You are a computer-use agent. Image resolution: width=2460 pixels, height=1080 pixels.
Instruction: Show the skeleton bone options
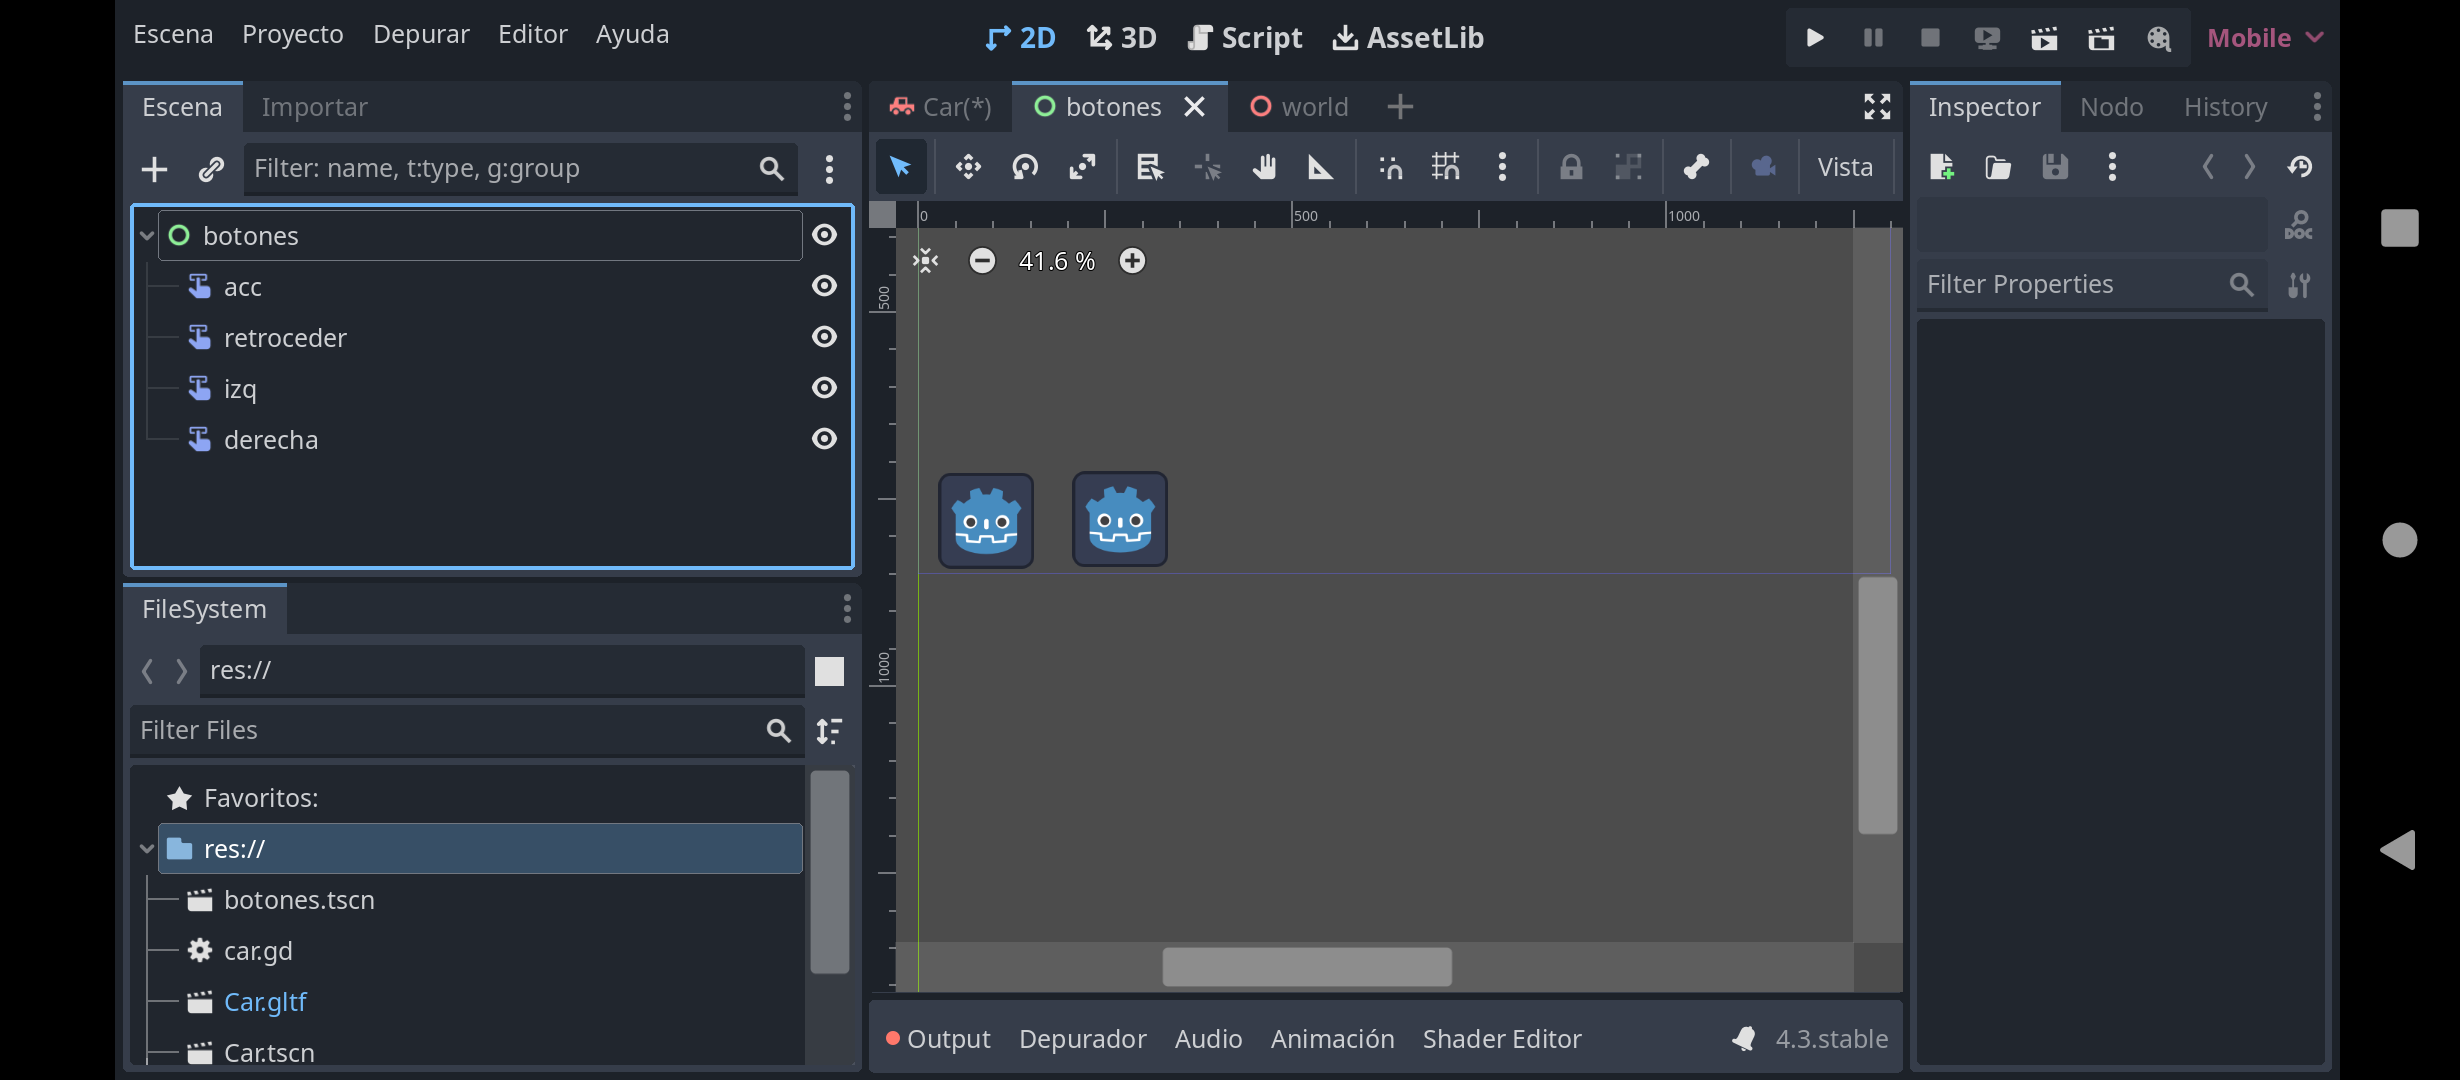1696,167
